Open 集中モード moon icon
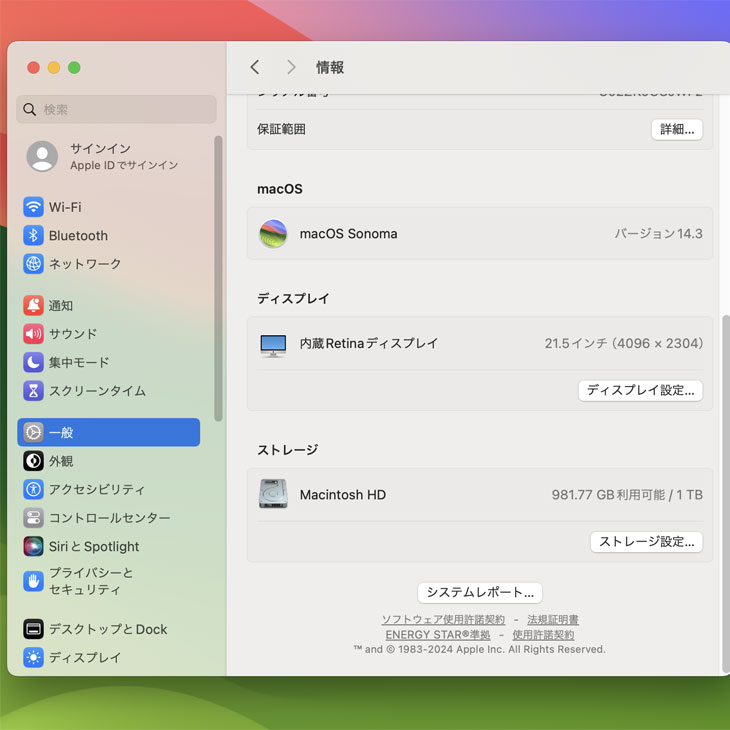 (x=34, y=362)
